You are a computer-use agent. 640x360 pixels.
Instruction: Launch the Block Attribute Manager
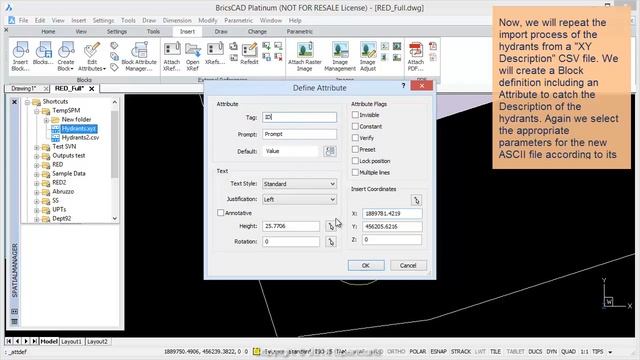[x=139, y=56]
